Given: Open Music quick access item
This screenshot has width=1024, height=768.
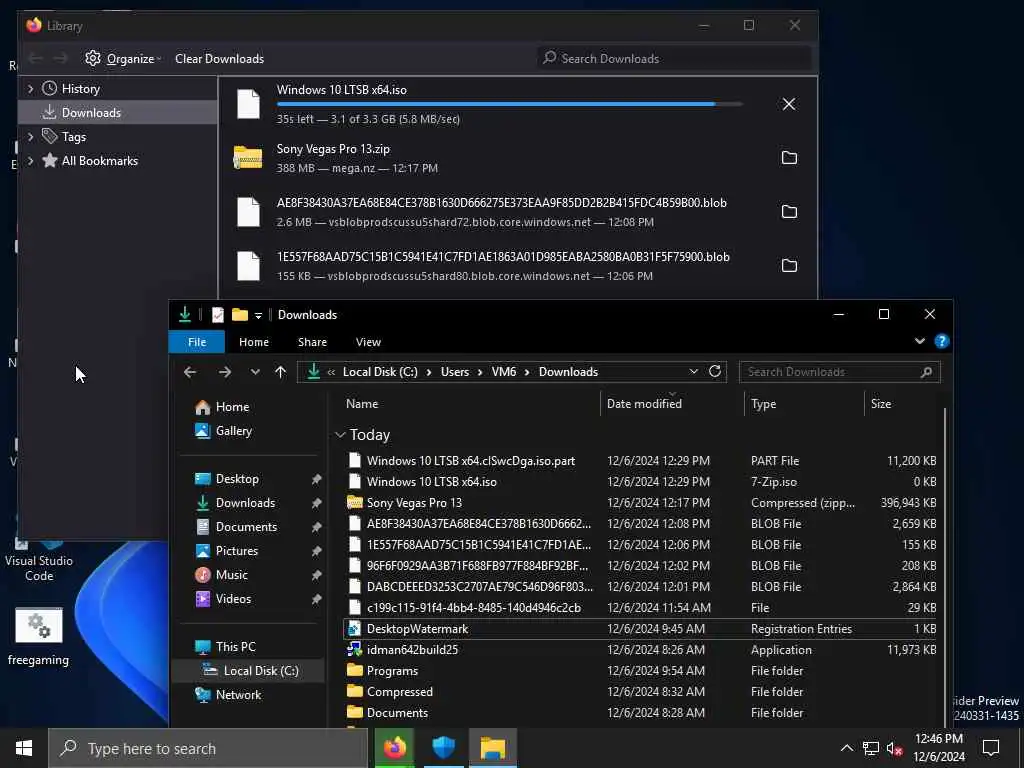Looking at the screenshot, I should [x=221, y=575].
